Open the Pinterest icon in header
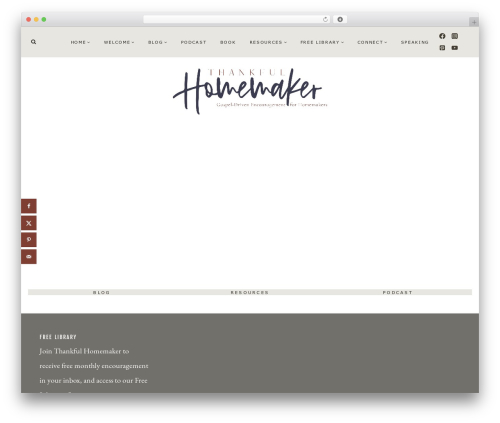This screenshot has width=500, height=423. click(x=442, y=48)
